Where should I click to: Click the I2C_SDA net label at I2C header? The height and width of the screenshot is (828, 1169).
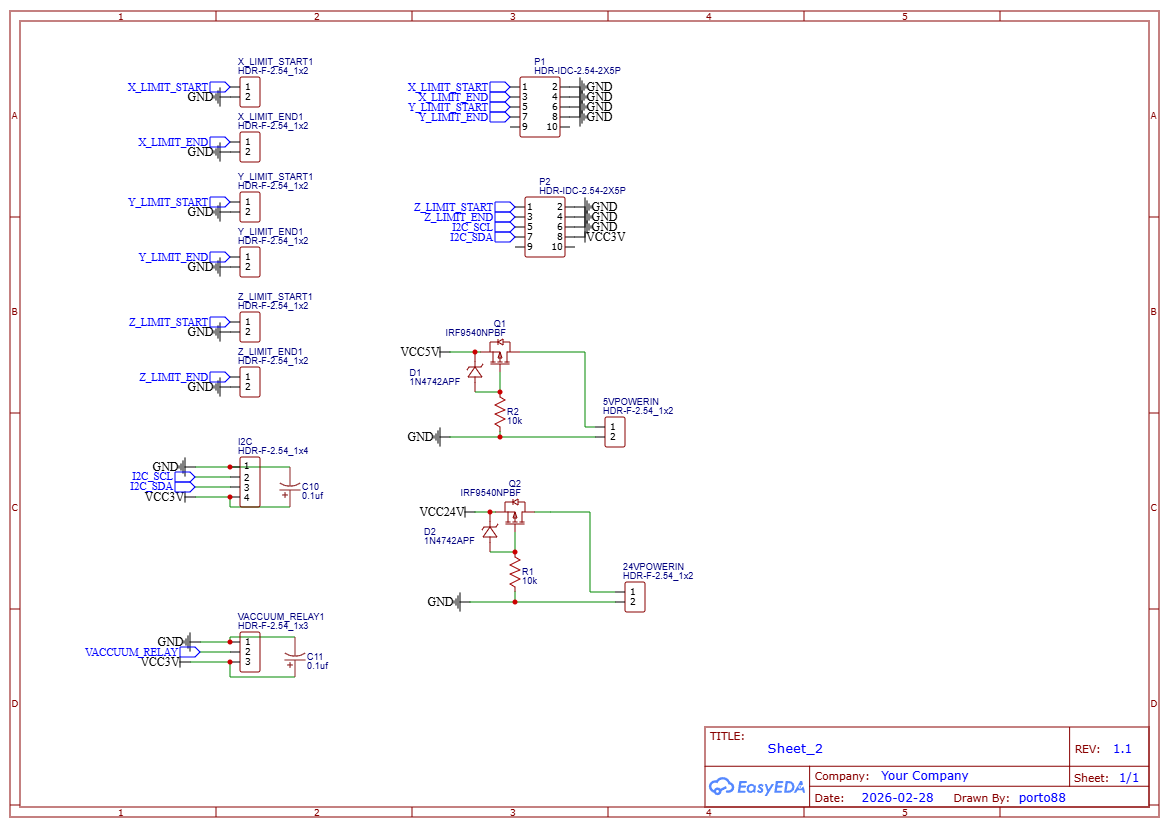(151, 487)
